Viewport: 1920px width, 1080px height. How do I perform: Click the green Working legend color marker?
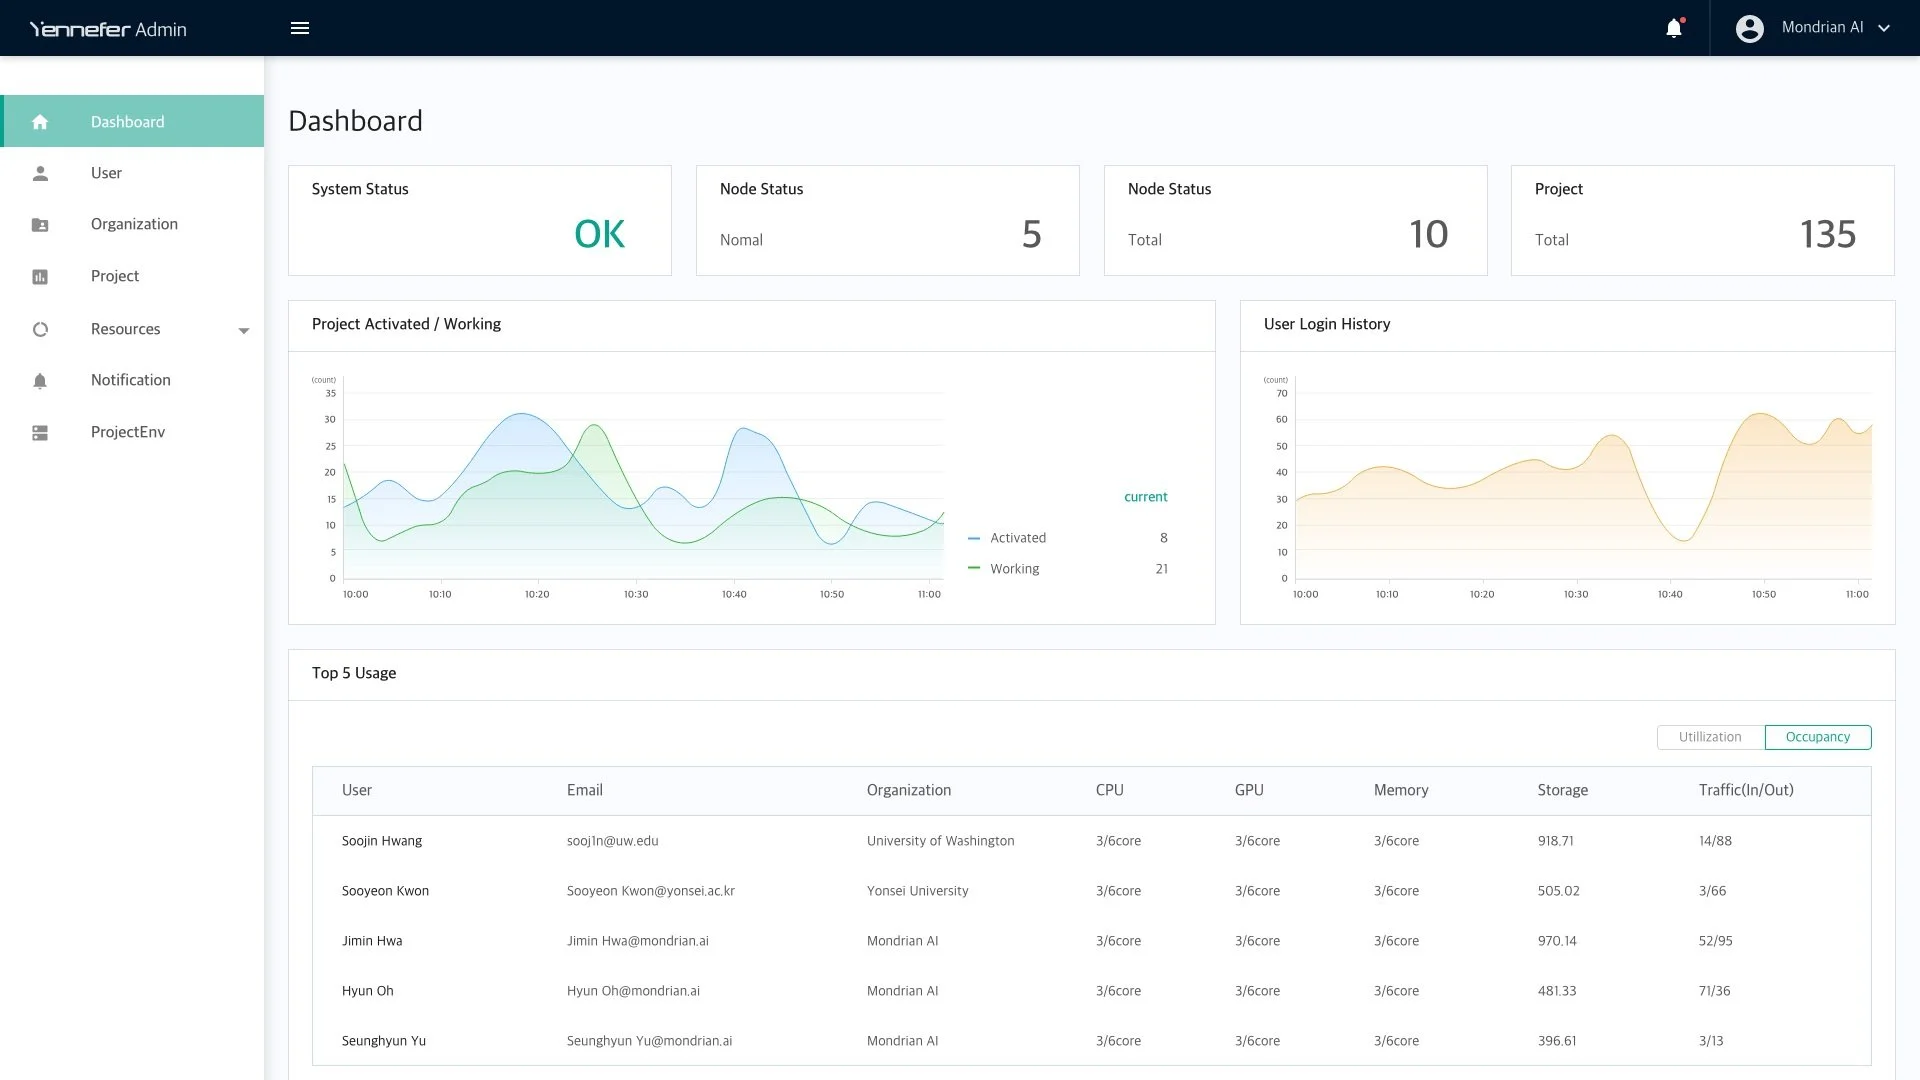974,568
